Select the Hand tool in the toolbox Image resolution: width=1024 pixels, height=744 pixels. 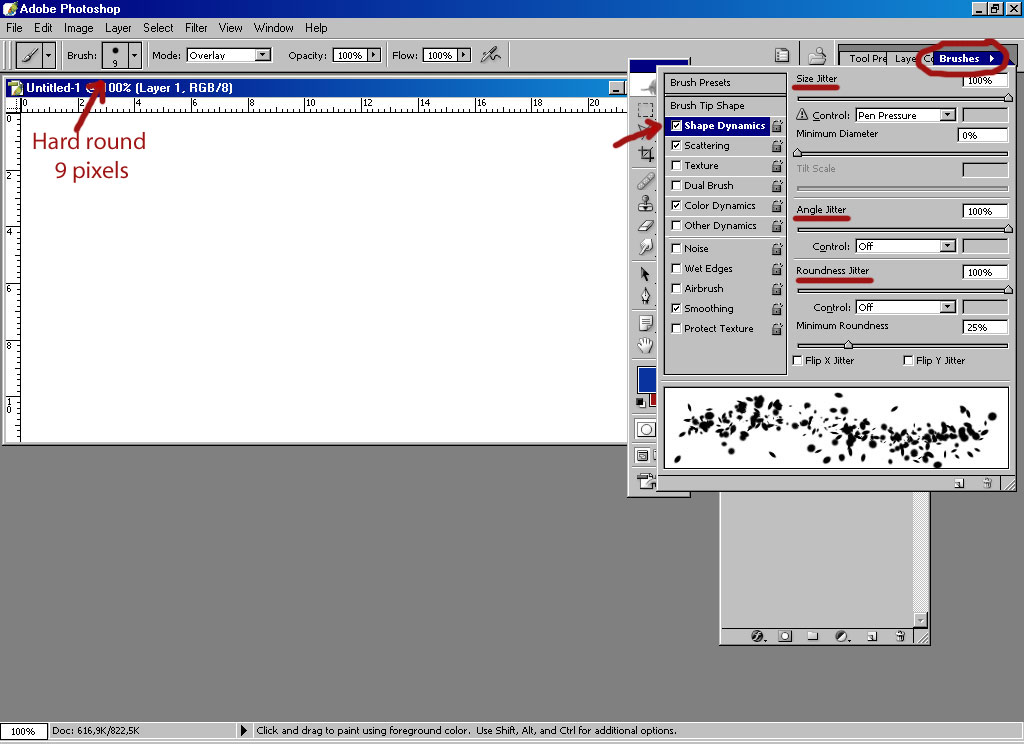click(x=646, y=345)
